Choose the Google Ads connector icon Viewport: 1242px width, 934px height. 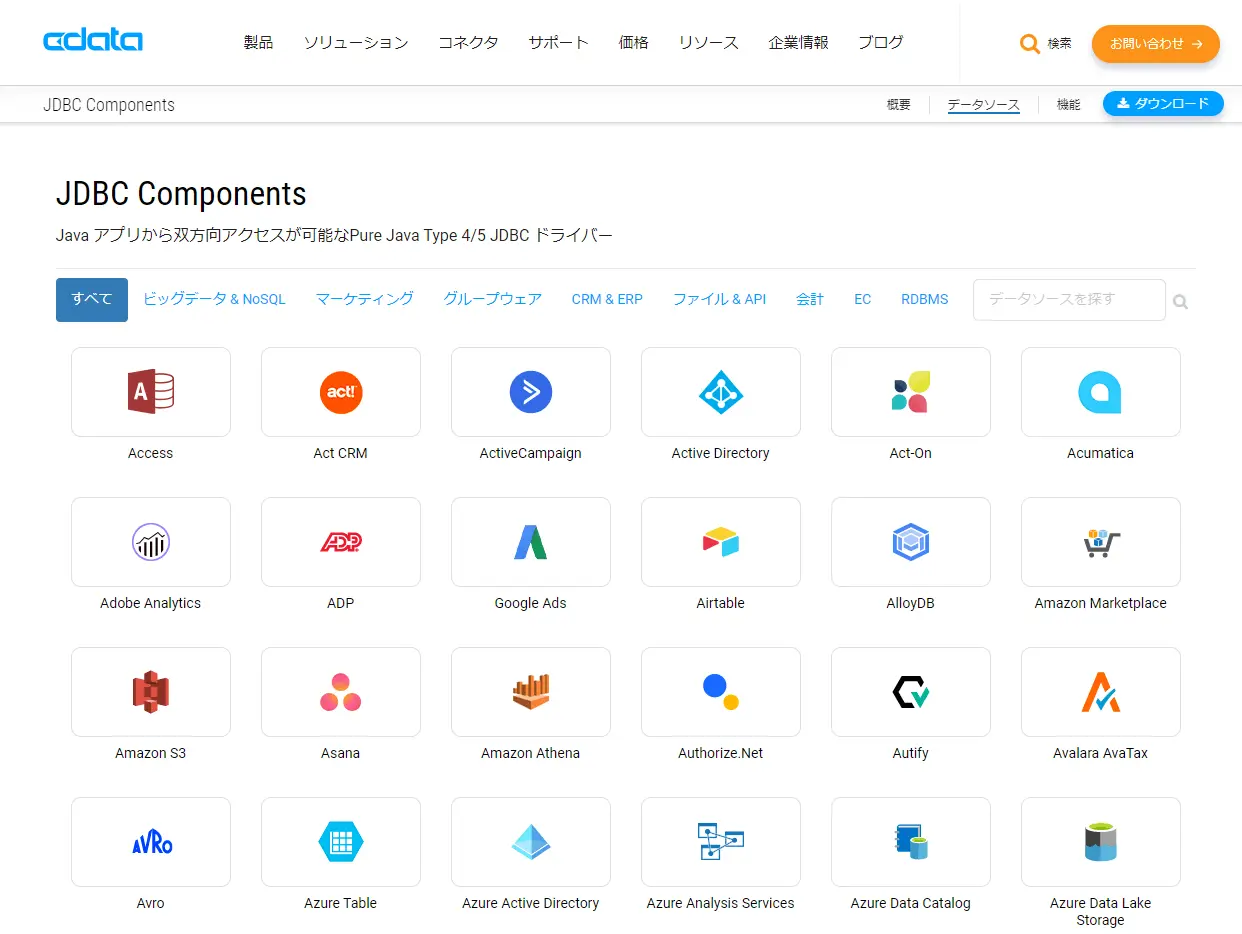531,542
